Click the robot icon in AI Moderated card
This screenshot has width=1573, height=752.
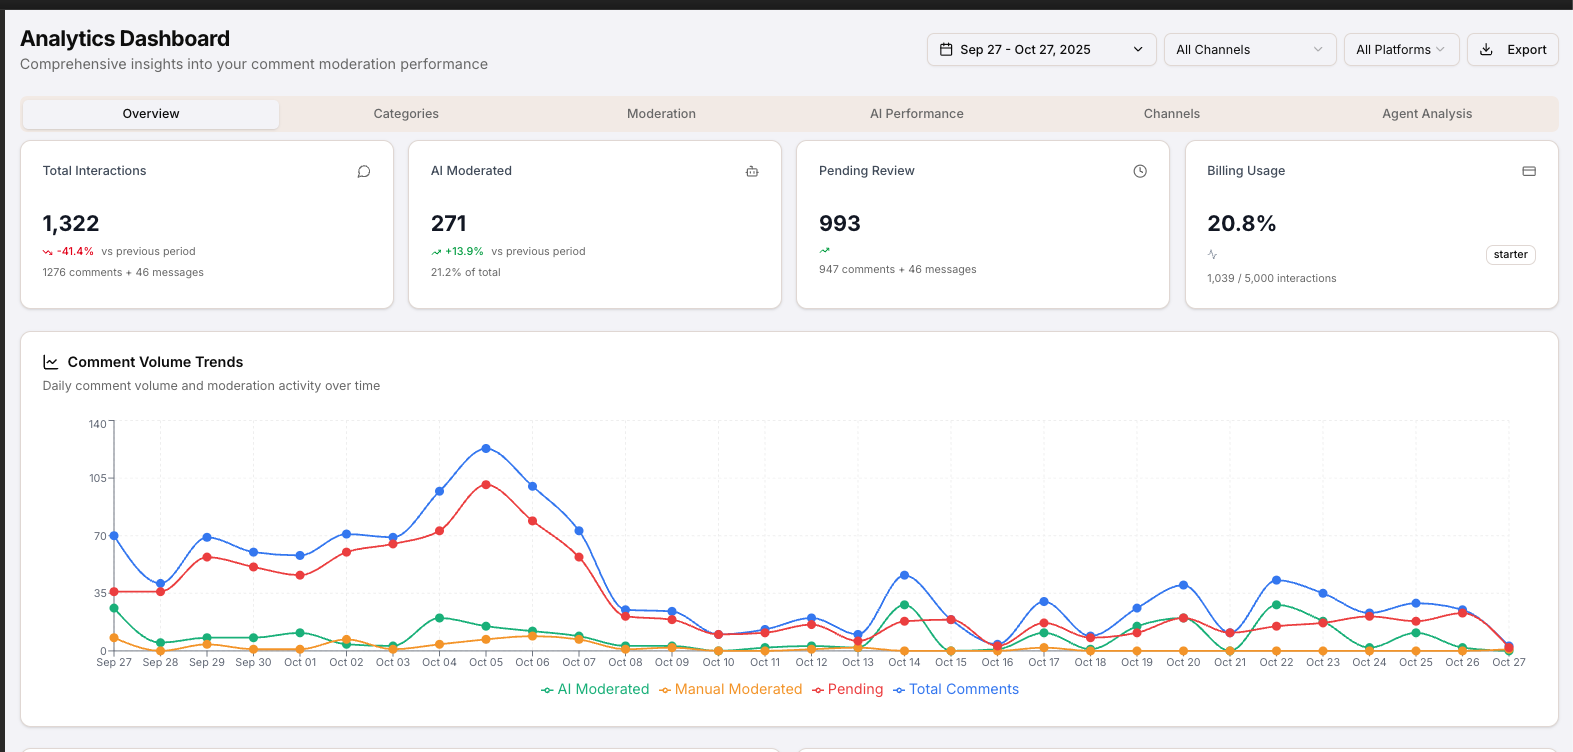[x=752, y=171]
